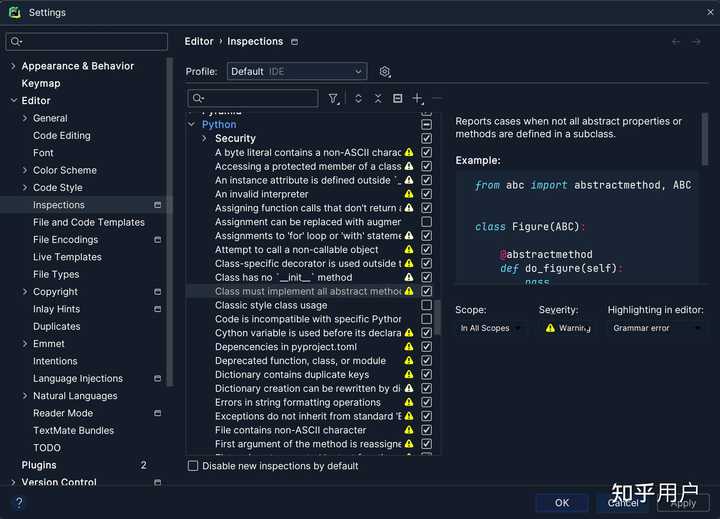Expand the Appearance & Behavior tree node

click(13, 66)
